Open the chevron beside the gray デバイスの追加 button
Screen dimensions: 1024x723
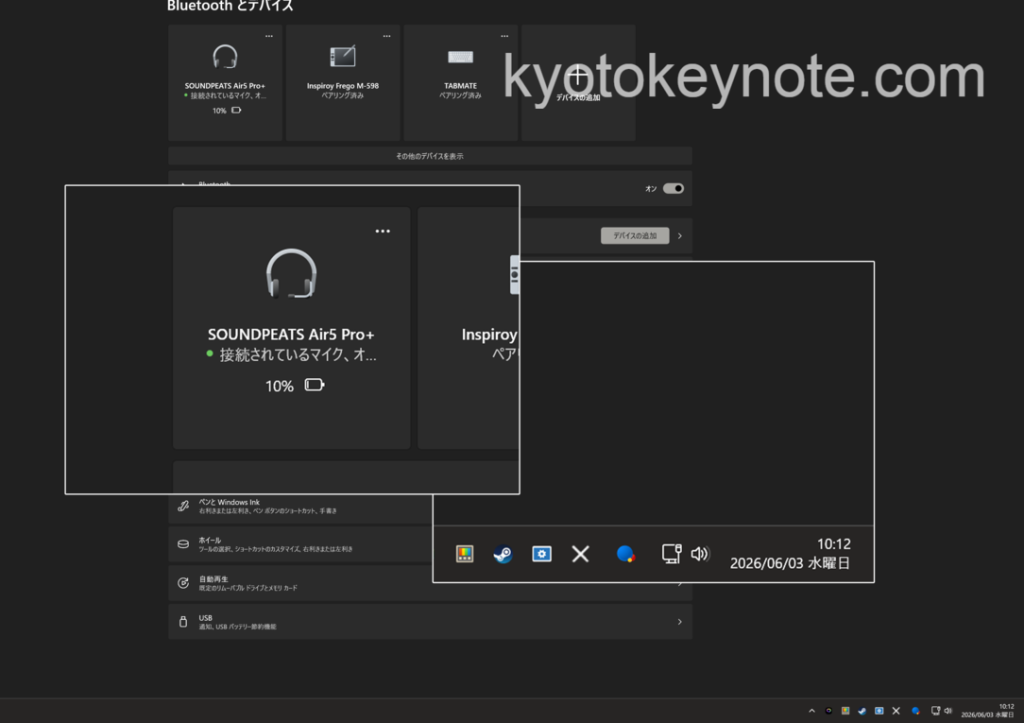point(680,236)
